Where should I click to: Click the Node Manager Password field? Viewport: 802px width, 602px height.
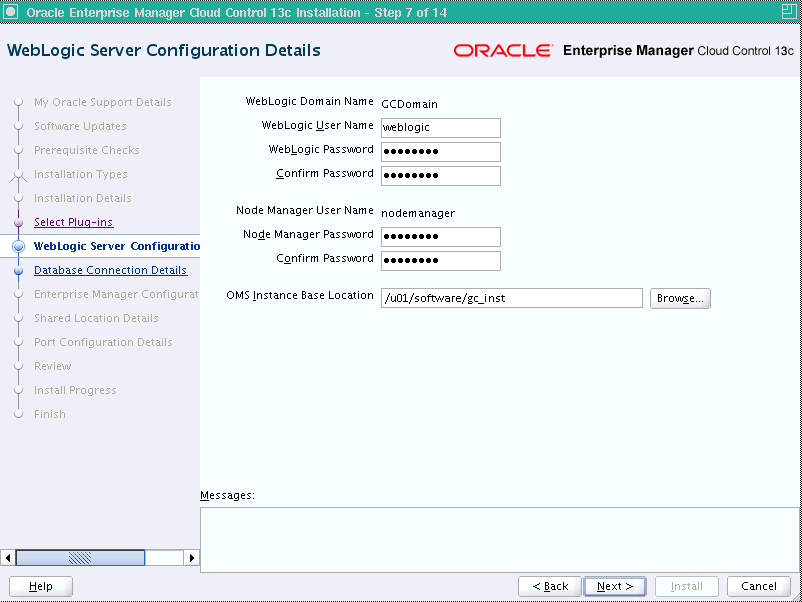pos(440,237)
